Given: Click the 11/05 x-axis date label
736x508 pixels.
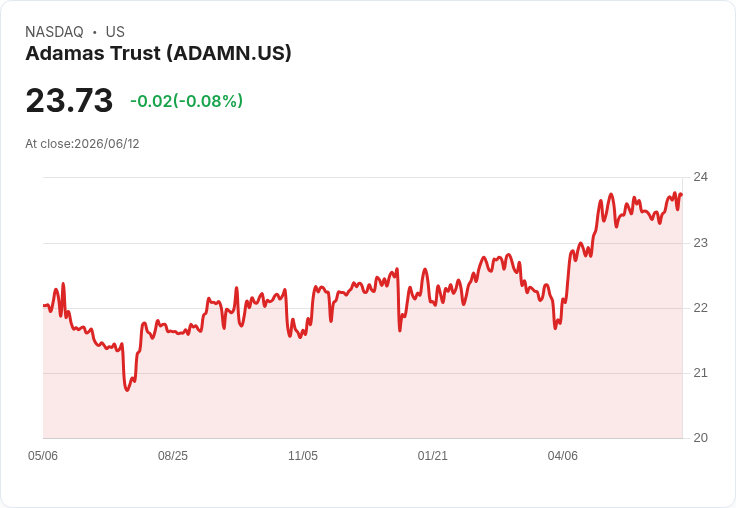Looking at the screenshot, I should coord(303,456).
